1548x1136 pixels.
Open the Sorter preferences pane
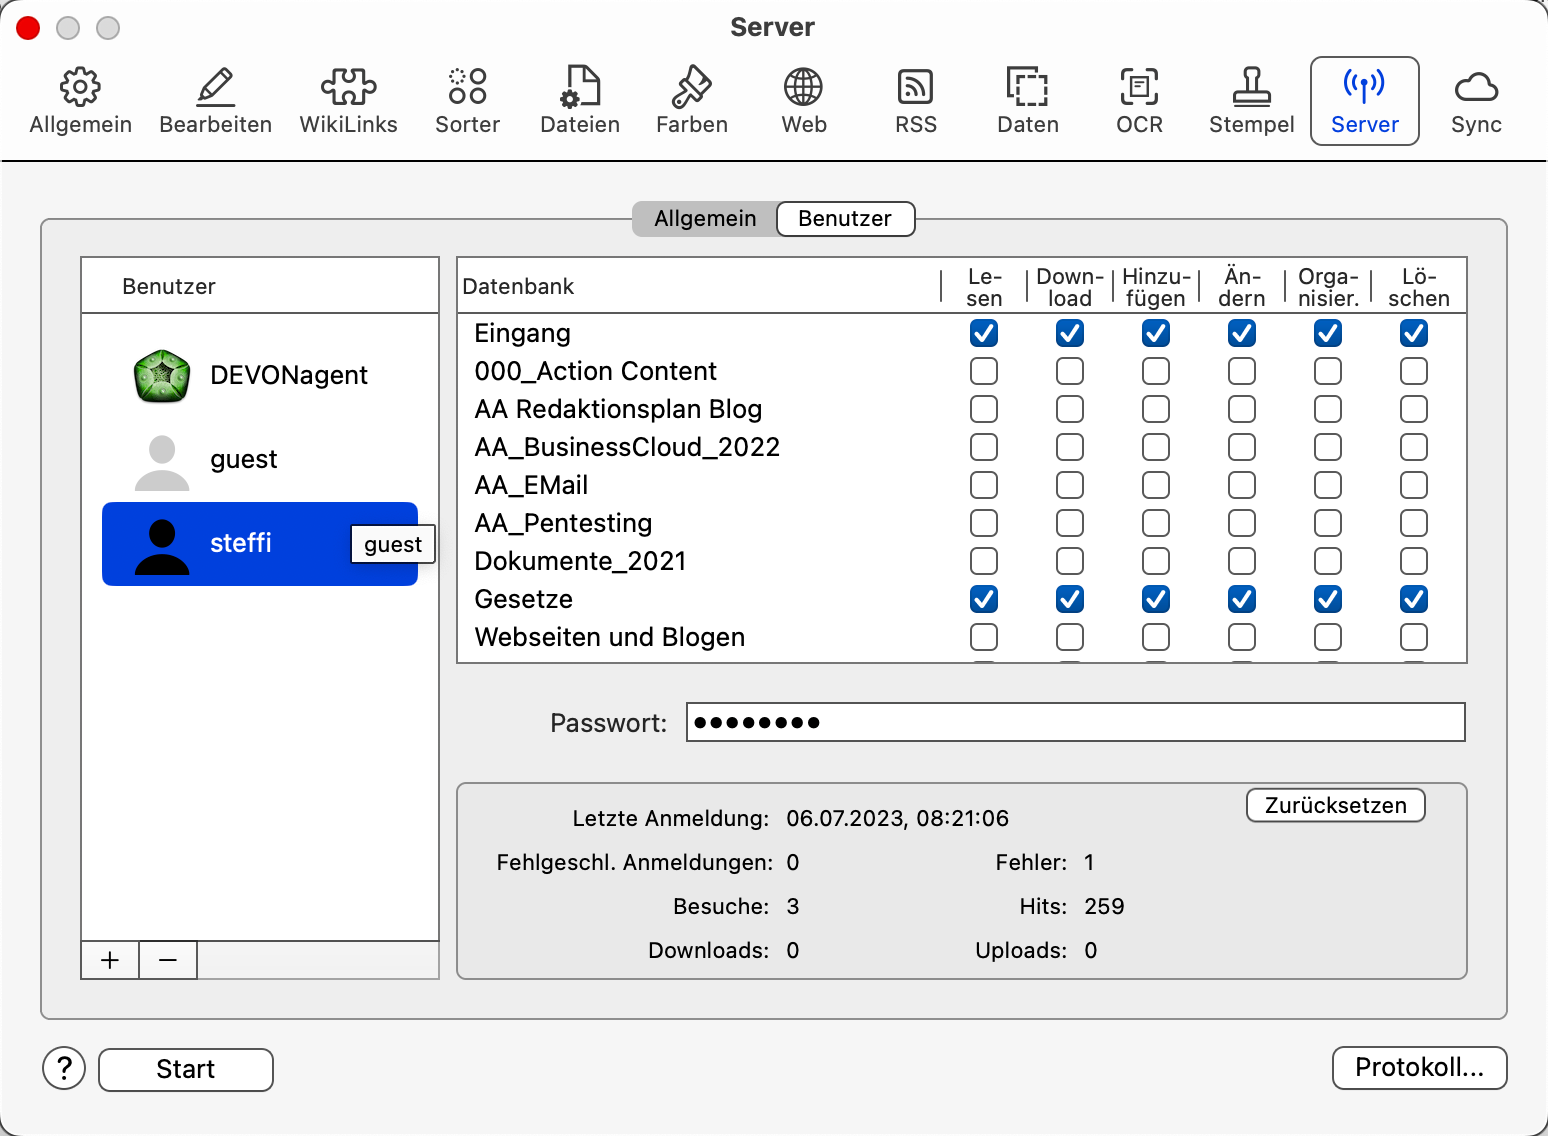click(x=467, y=101)
